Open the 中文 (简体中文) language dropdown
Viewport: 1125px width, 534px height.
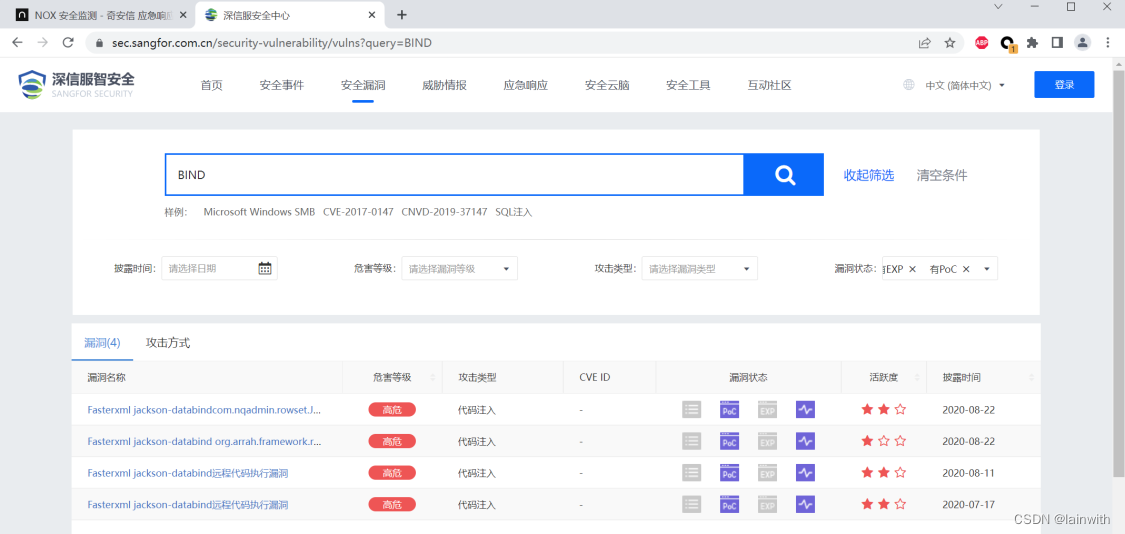965,85
